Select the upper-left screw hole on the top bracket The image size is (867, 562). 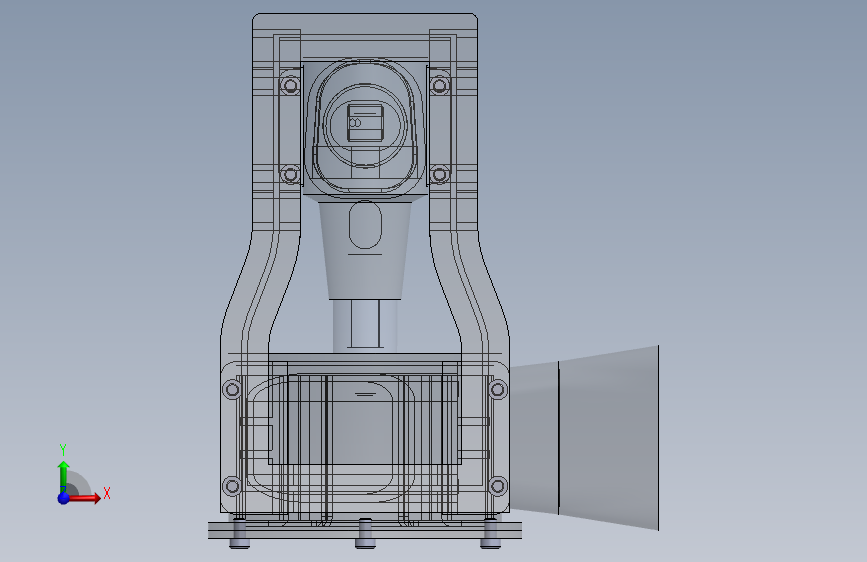[290, 86]
